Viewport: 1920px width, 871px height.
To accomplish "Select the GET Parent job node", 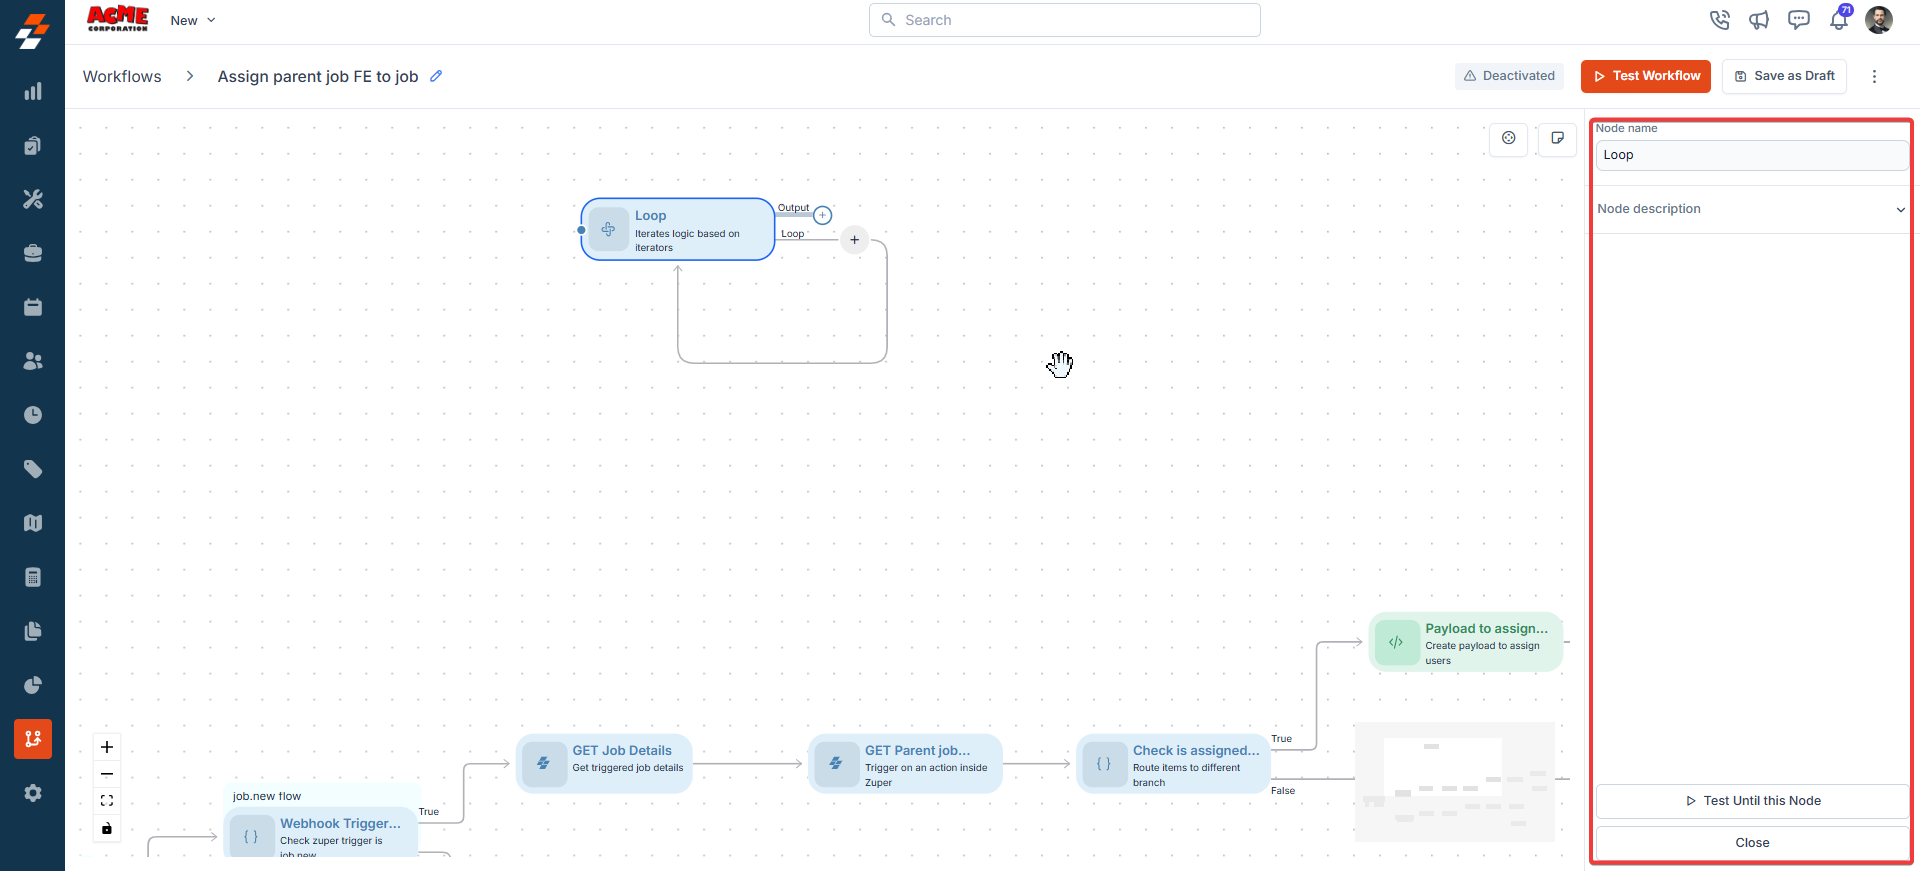I will pos(905,763).
